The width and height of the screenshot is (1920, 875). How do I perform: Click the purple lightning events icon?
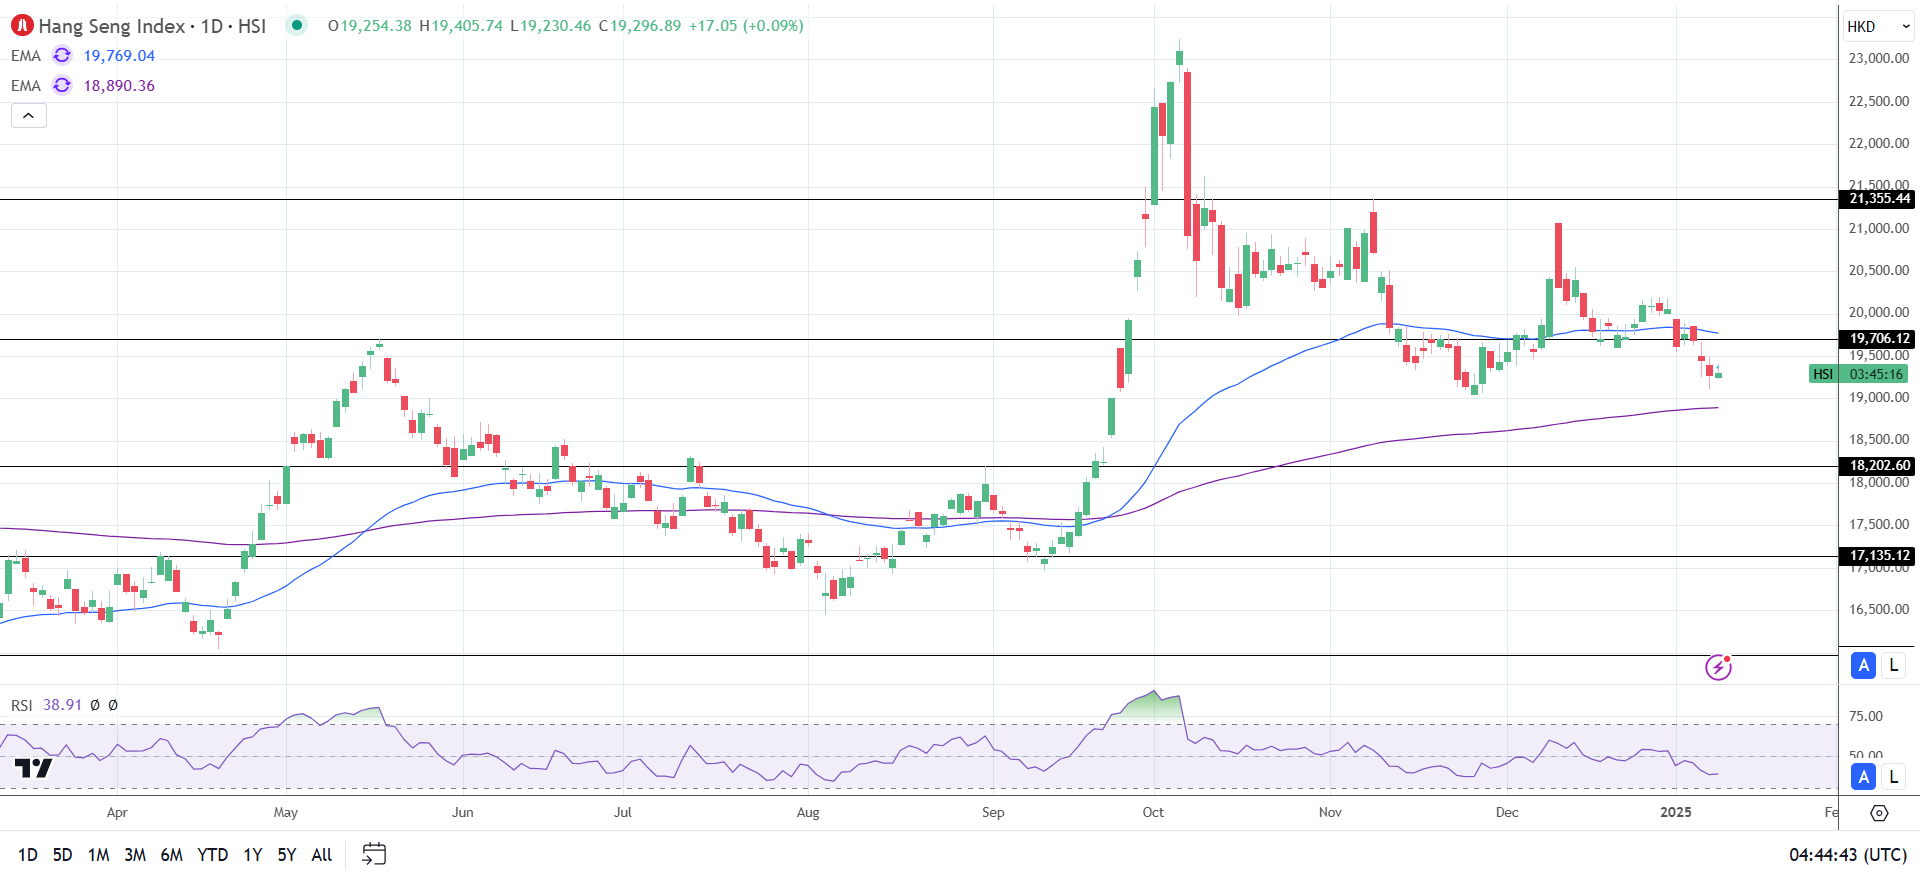click(1718, 667)
